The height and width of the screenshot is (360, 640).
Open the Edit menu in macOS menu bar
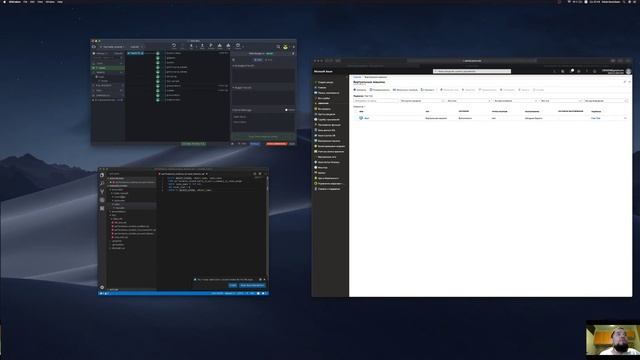point(32,2)
